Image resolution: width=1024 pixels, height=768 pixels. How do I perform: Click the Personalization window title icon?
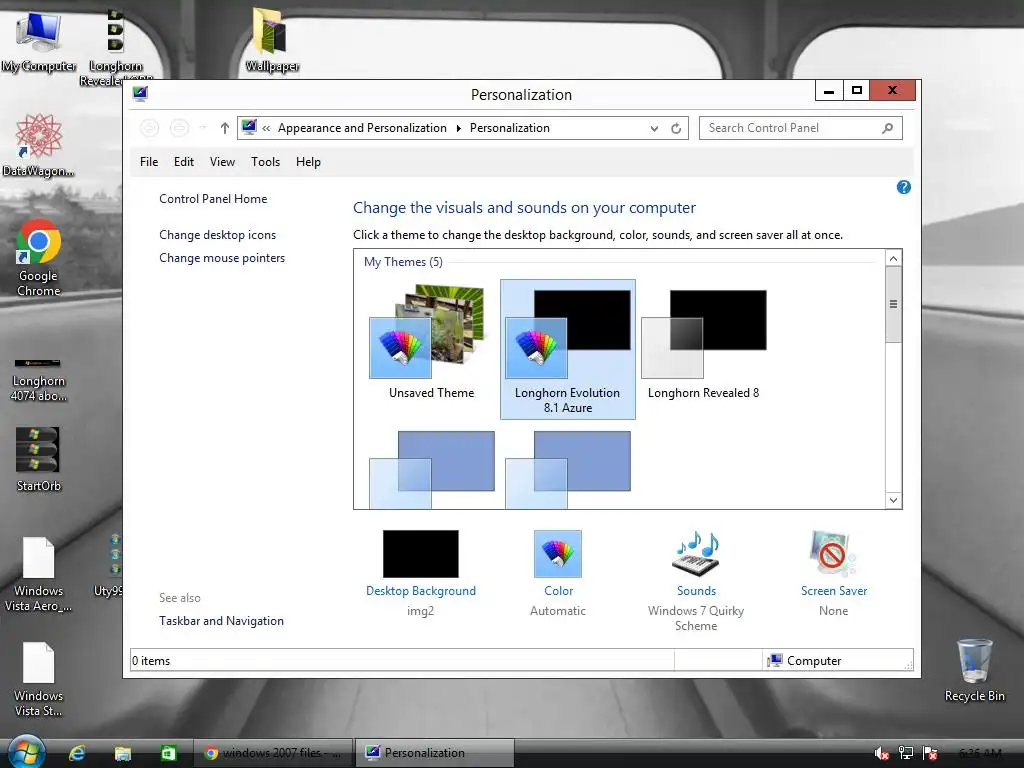[140, 93]
